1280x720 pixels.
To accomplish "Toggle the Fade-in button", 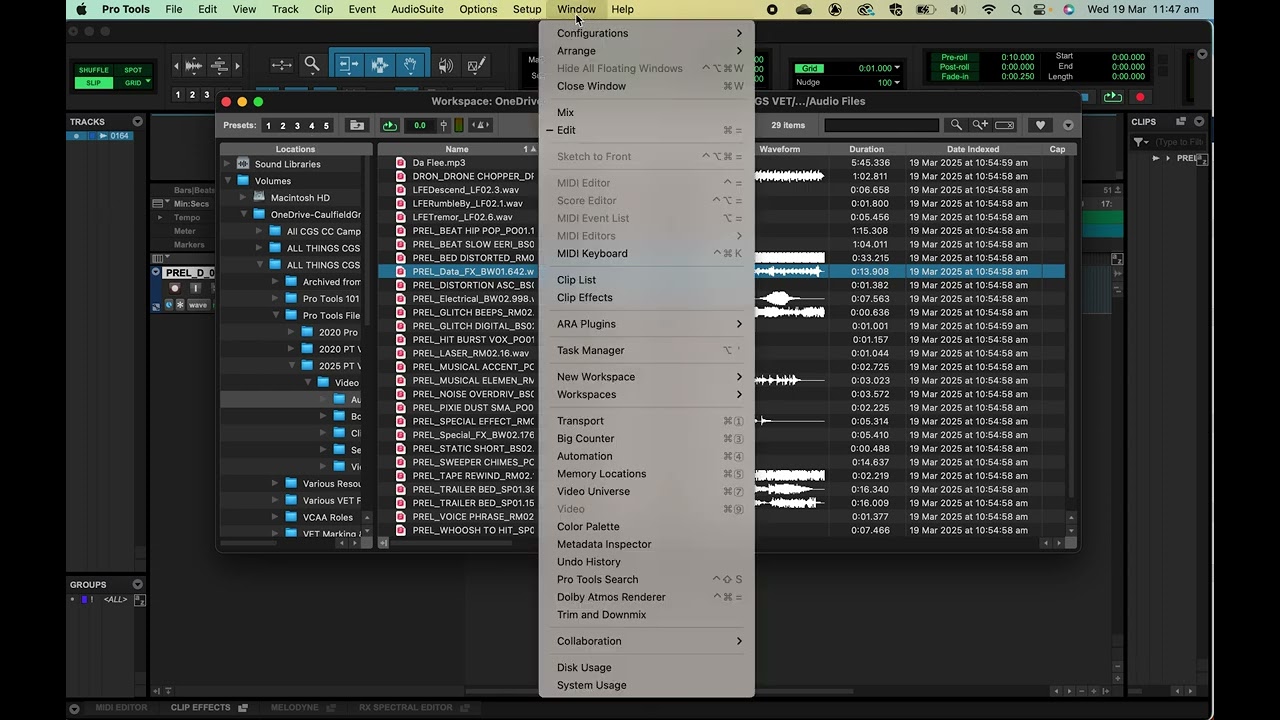I will click(x=954, y=76).
